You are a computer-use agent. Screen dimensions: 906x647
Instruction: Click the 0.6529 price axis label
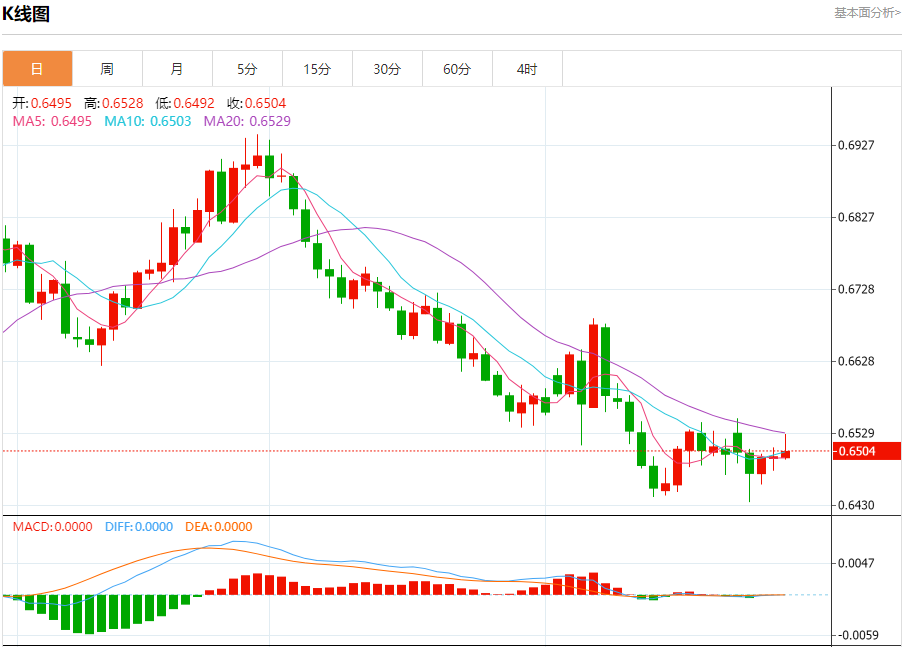[x=856, y=433]
